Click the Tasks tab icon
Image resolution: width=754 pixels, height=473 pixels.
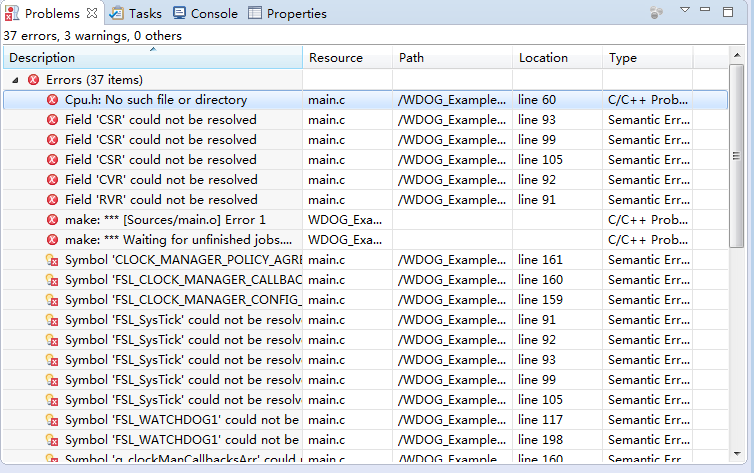pyautogui.click(x=116, y=13)
